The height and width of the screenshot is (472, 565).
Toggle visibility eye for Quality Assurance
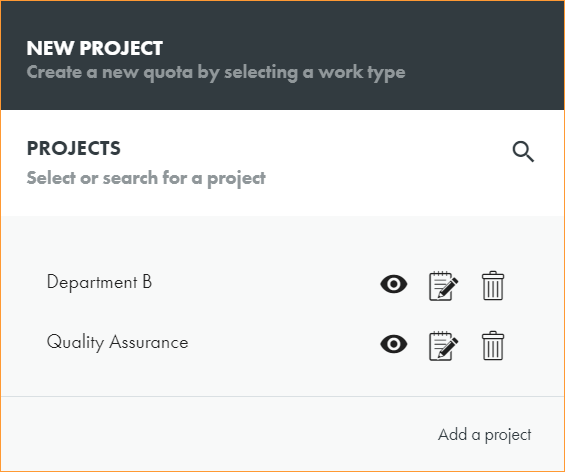(393, 344)
